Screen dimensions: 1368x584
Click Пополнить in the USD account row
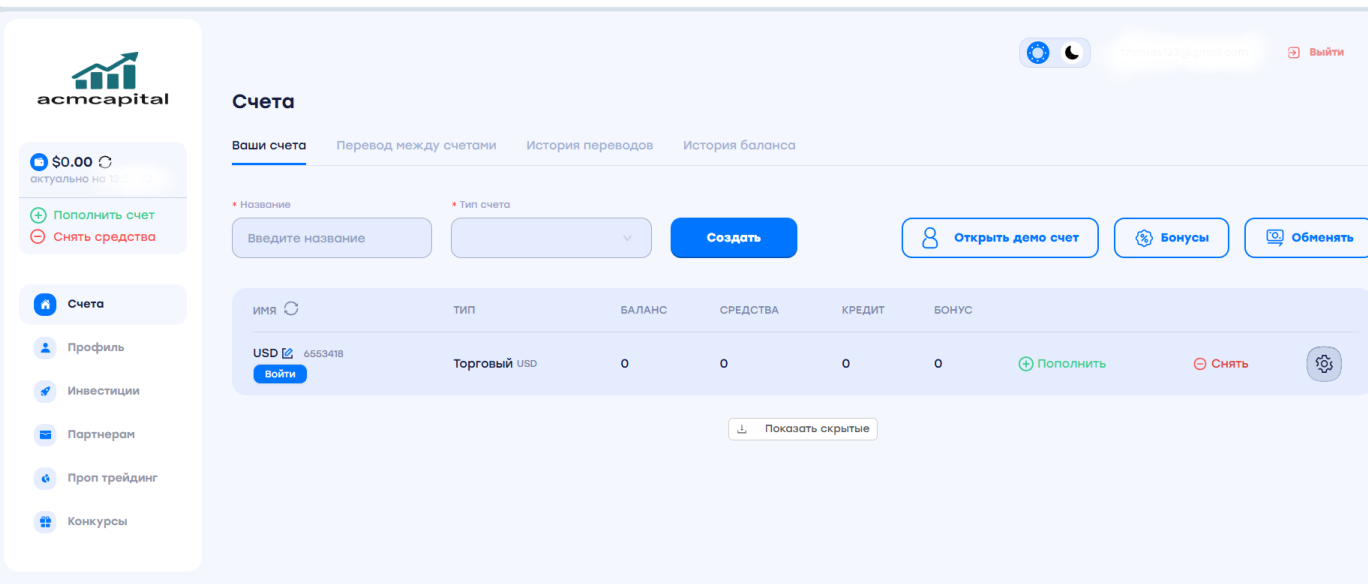pos(1062,364)
